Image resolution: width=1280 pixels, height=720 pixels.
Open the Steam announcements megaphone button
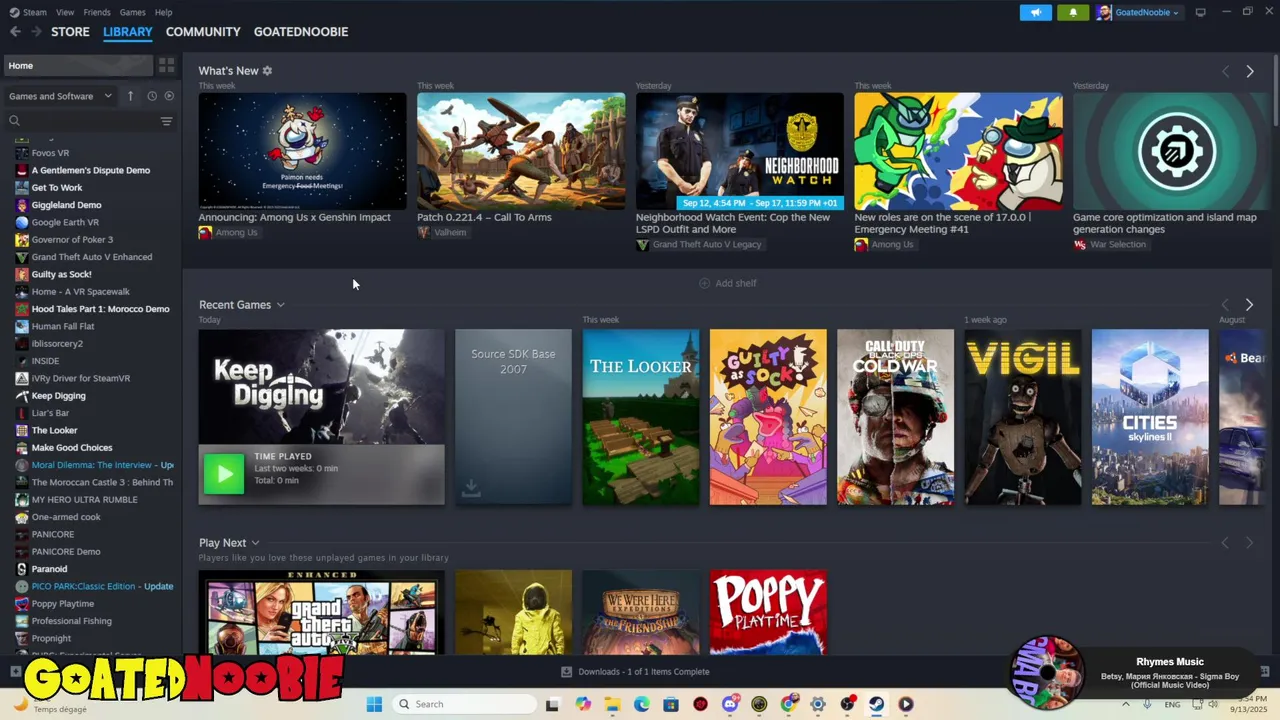click(1036, 12)
